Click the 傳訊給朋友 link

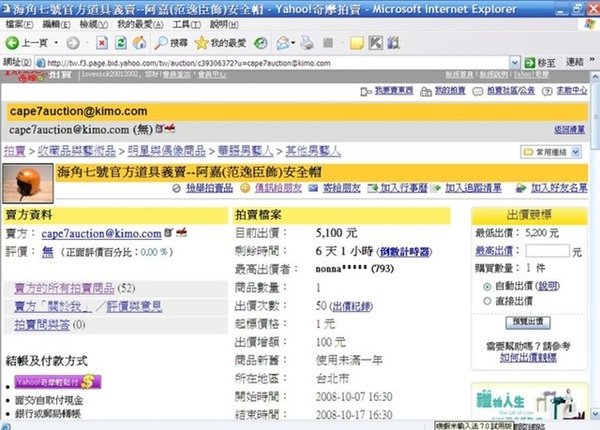(x=278, y=188)
